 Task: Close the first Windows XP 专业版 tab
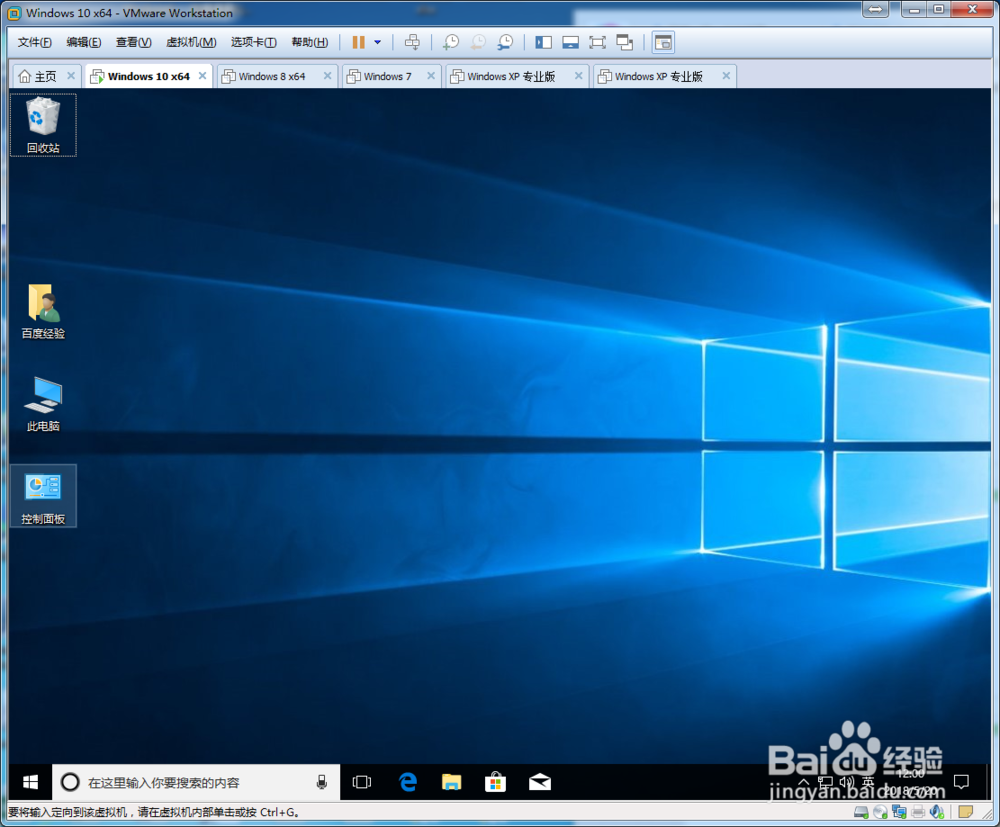coord(578,76)
